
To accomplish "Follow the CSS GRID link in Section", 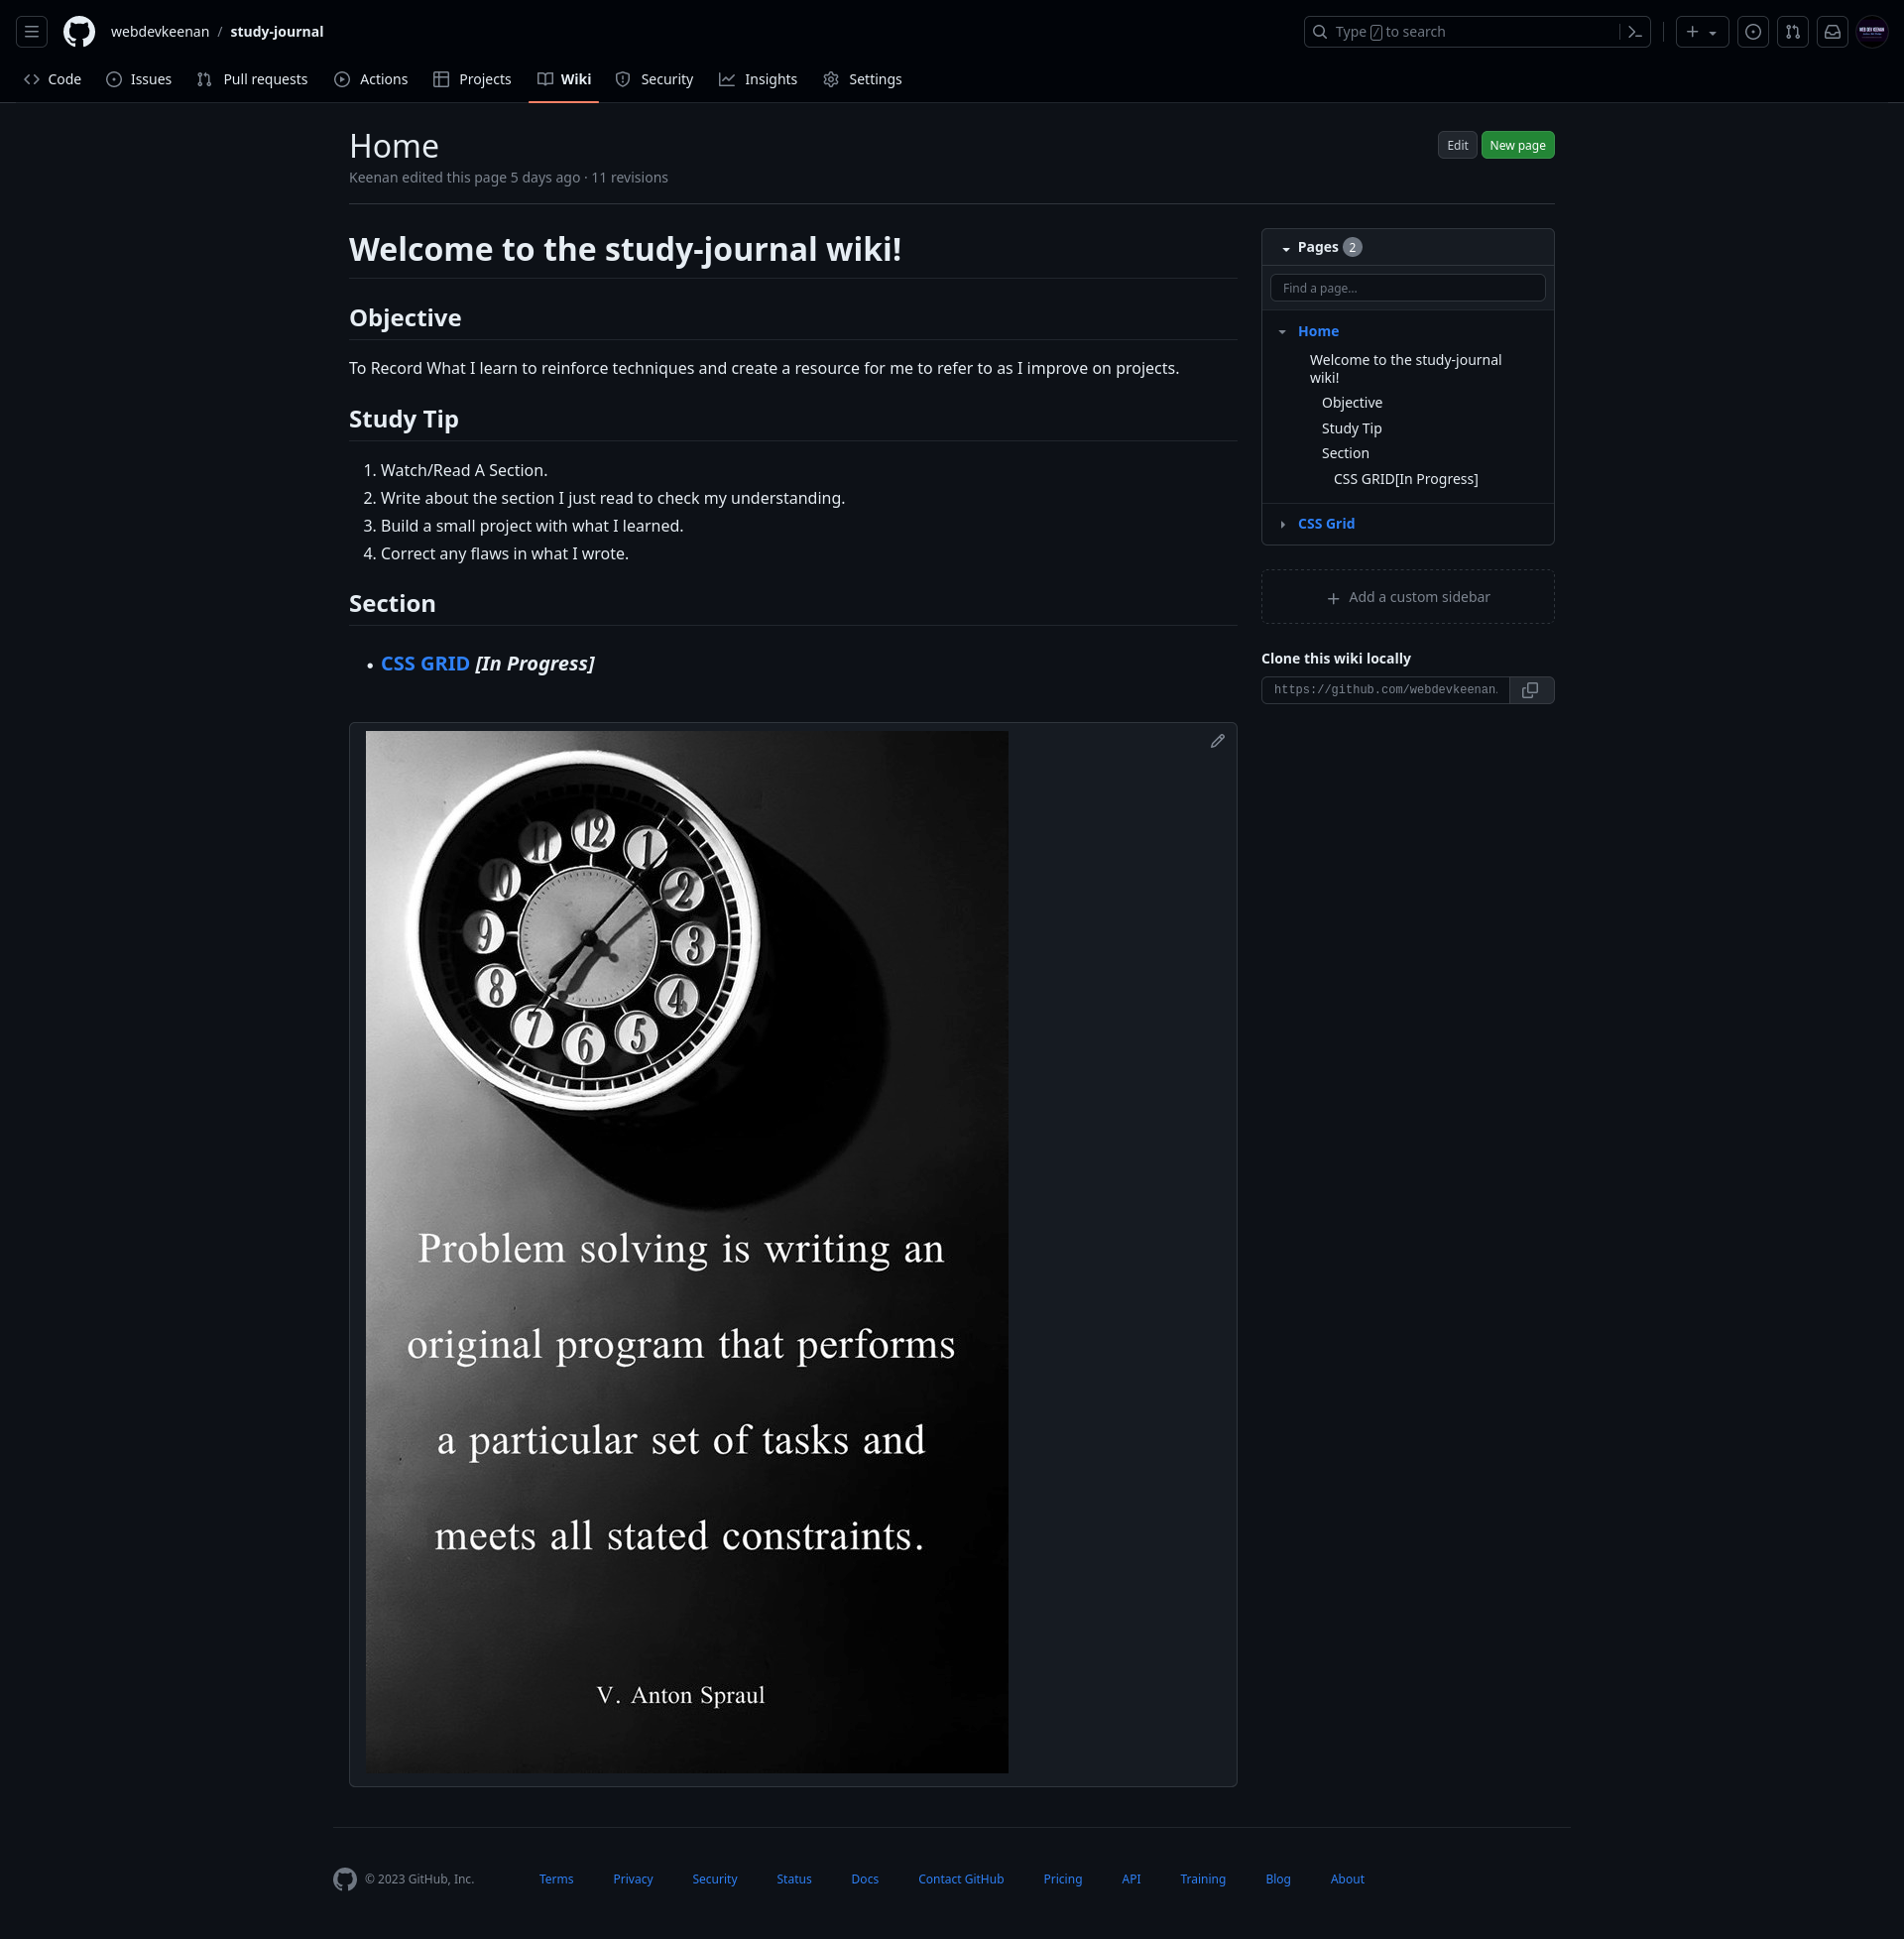I will [x=425, y=663].
